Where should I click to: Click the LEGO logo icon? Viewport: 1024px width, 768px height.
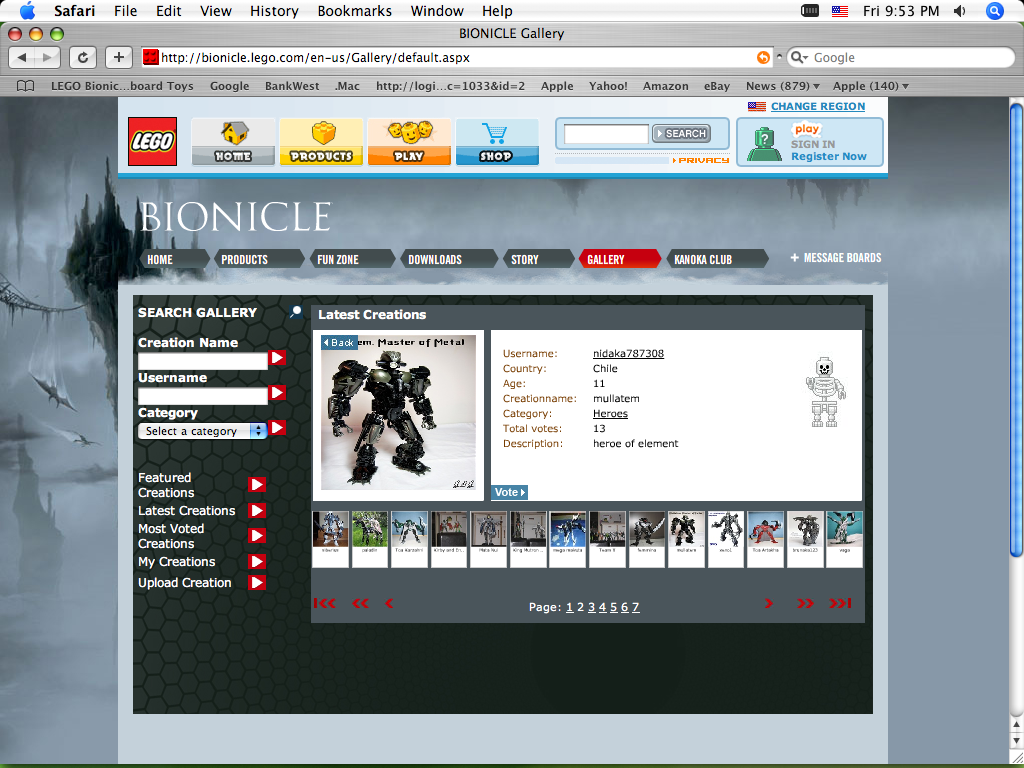point(152,141)
